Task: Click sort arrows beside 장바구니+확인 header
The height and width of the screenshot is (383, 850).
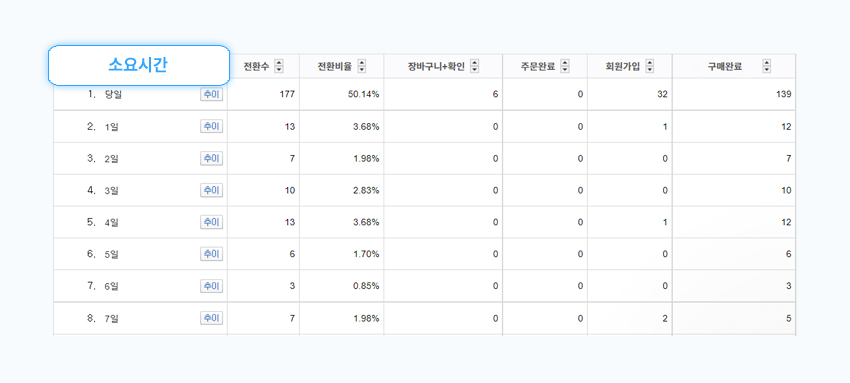Action: pyautogui.click(x=475, y=66)
